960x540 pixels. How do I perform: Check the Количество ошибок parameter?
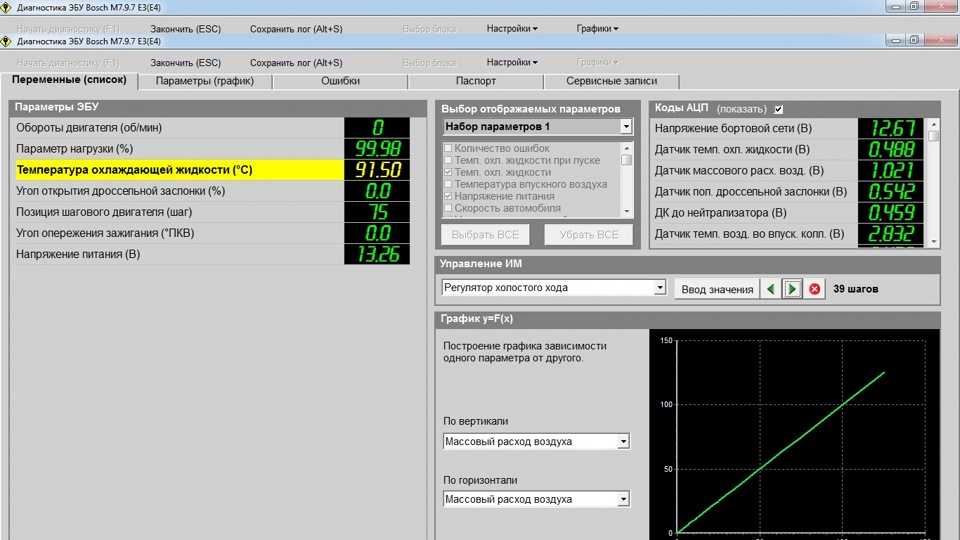(x=448, y=148)
